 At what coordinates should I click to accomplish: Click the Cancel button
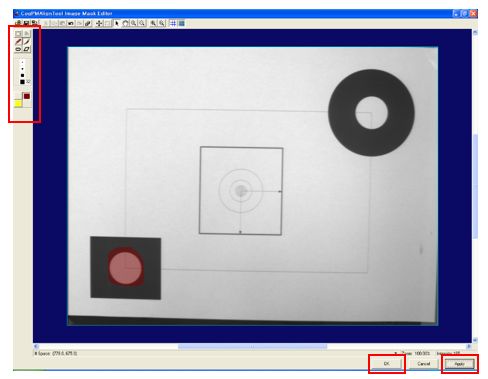(x=424, y=364)
